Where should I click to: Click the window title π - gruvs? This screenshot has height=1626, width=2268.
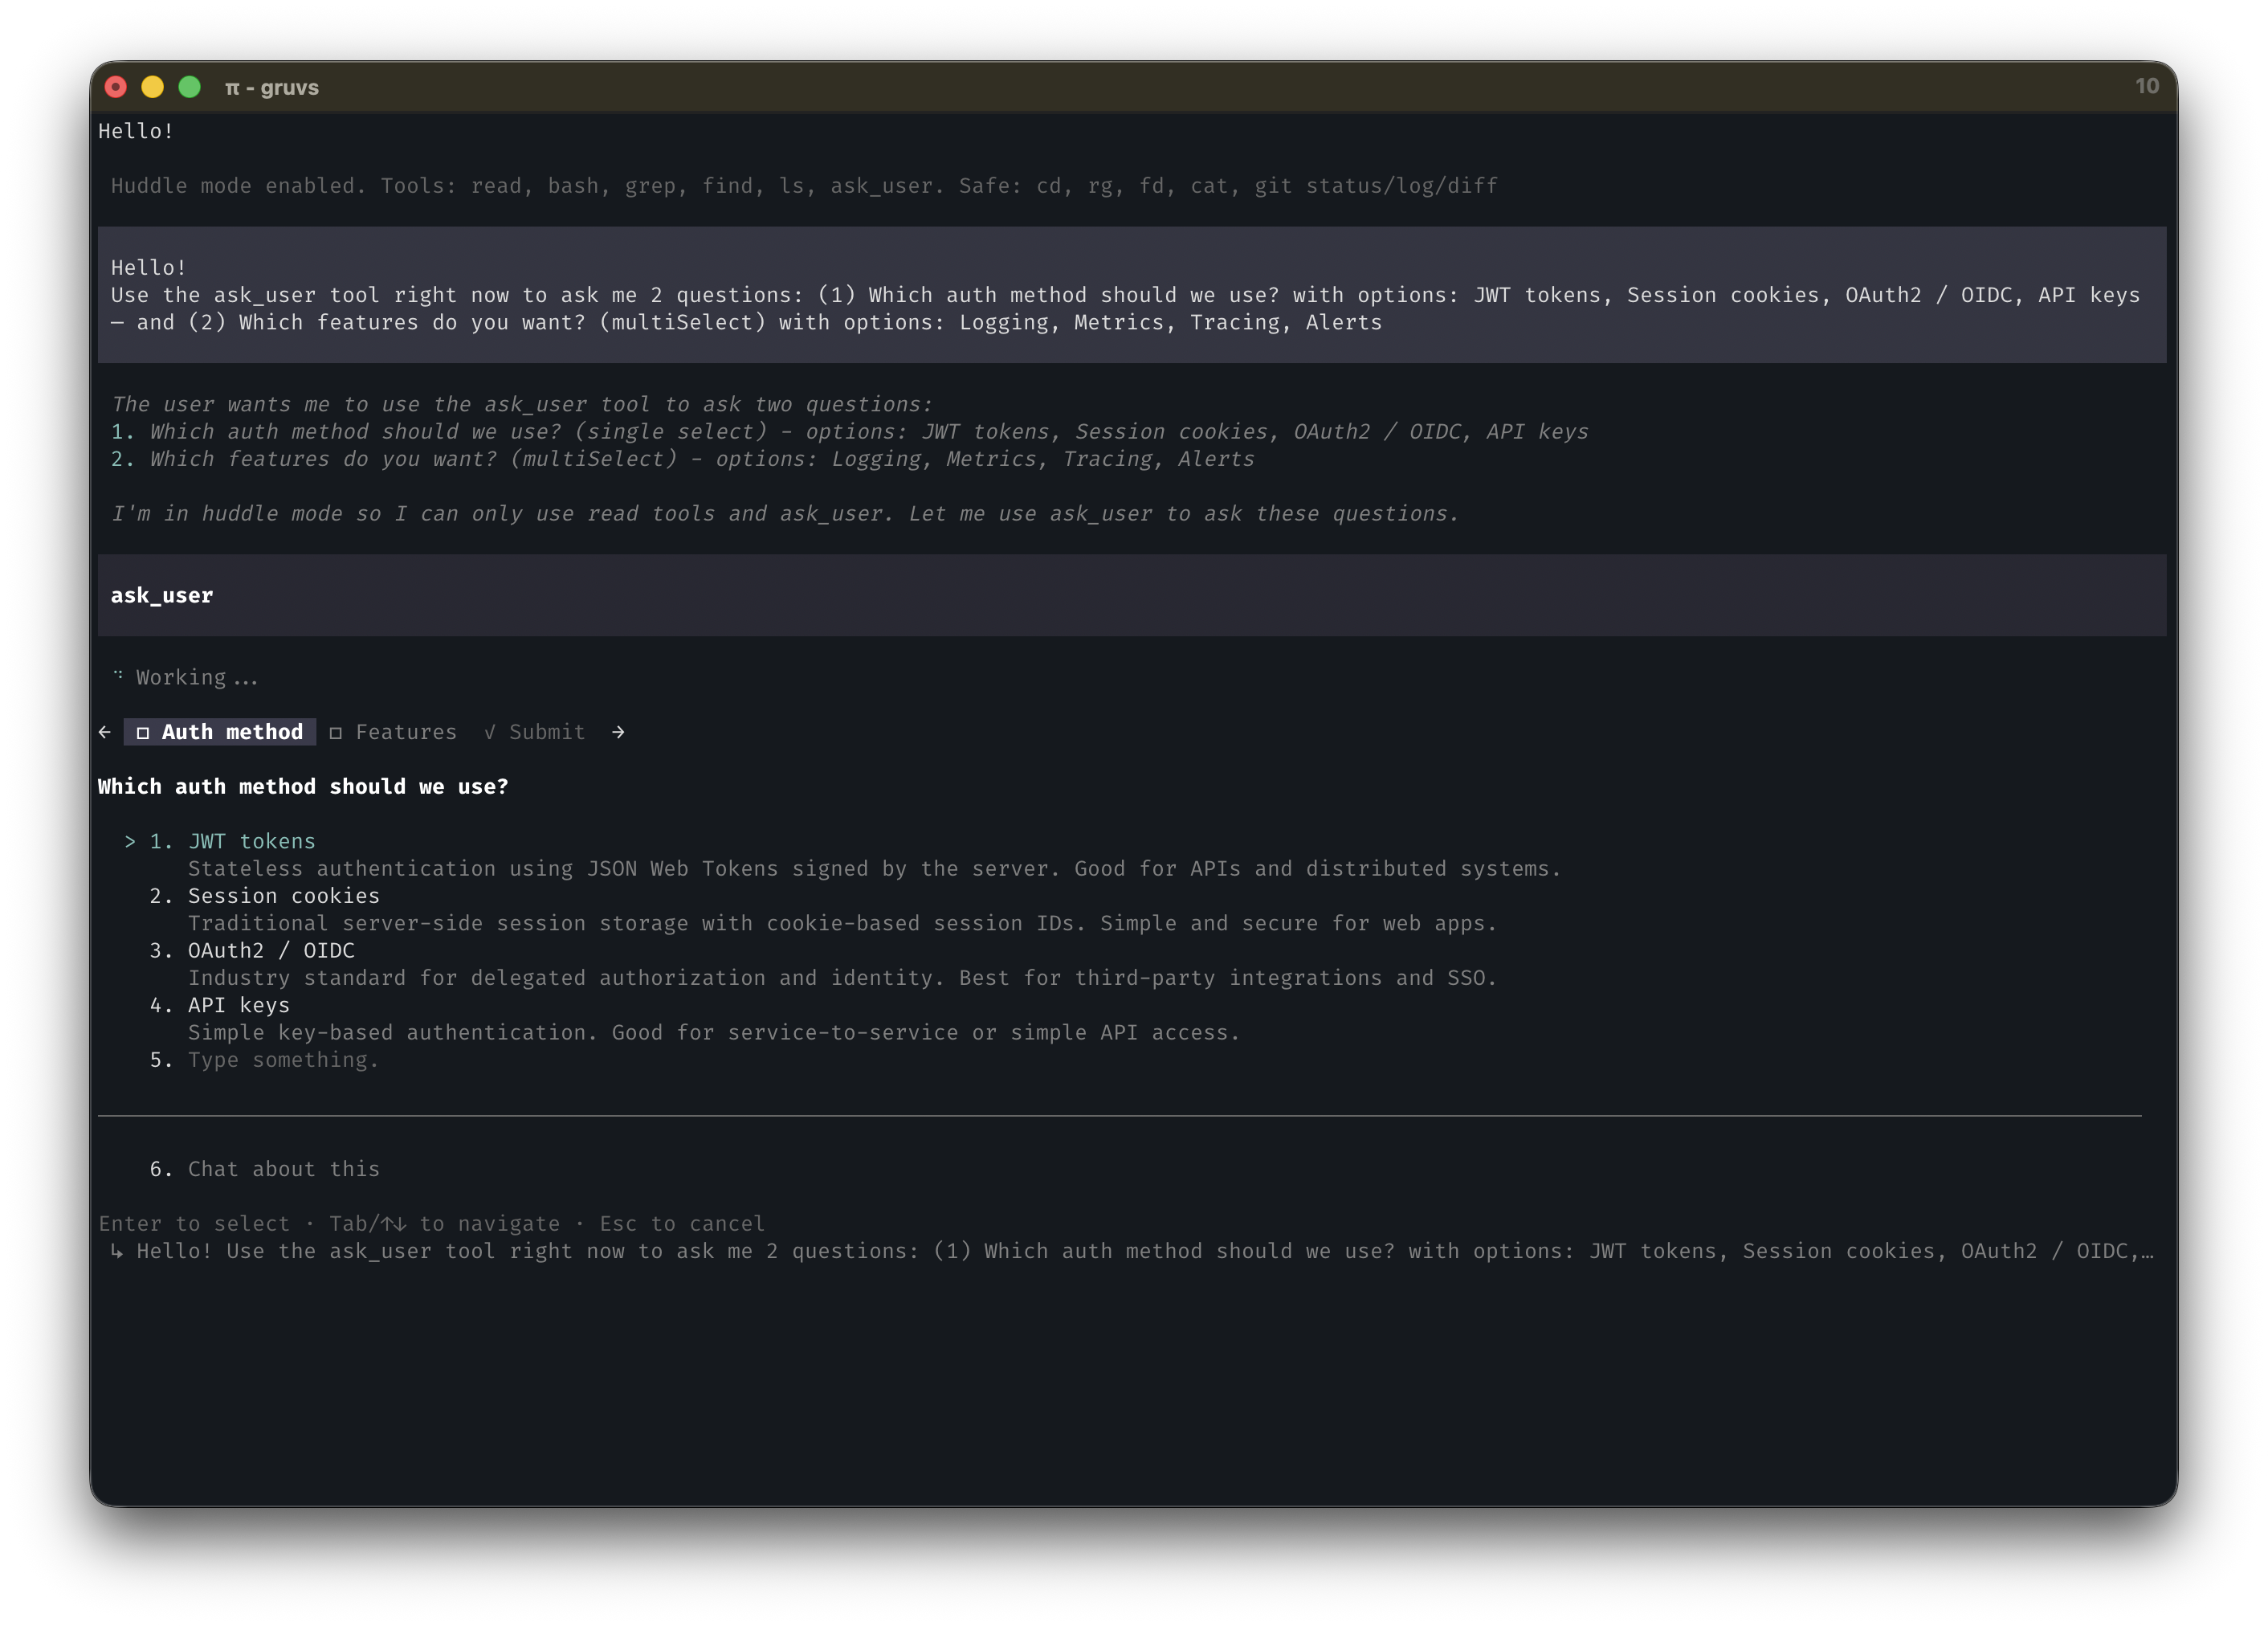(272, 87)
